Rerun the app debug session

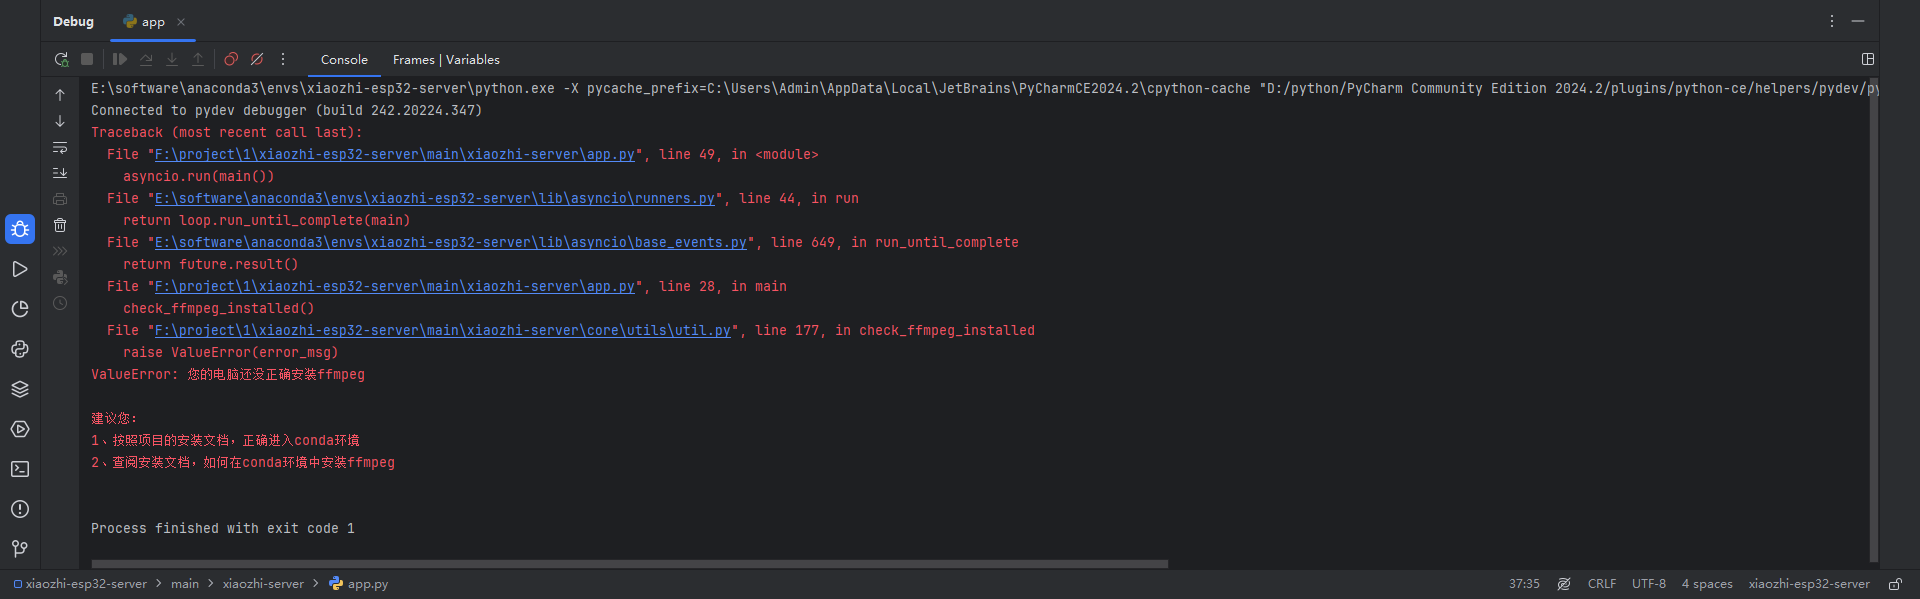61,60
